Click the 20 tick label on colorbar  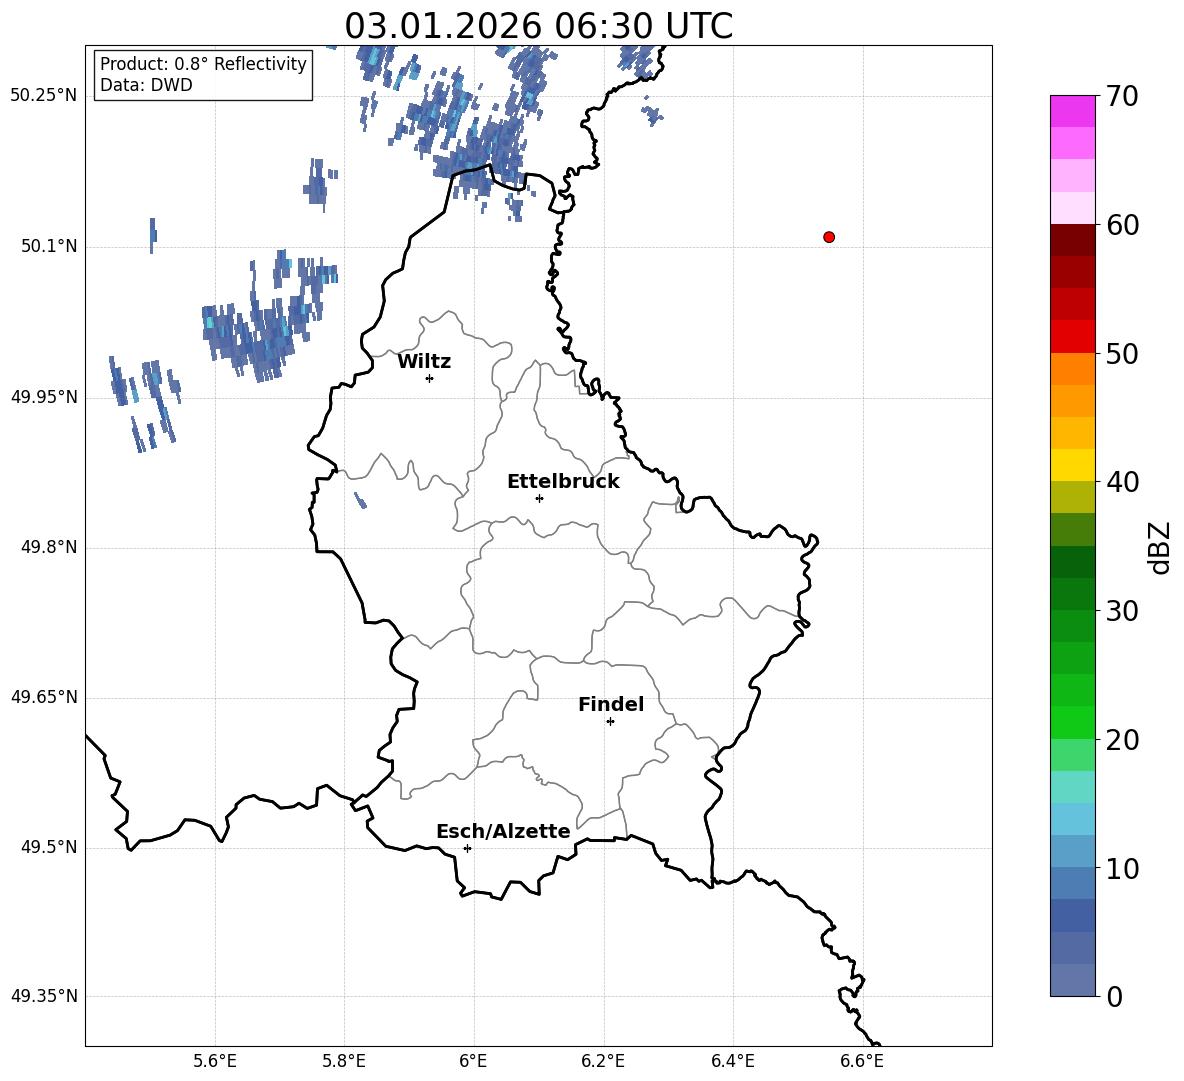coord(1122,740)
